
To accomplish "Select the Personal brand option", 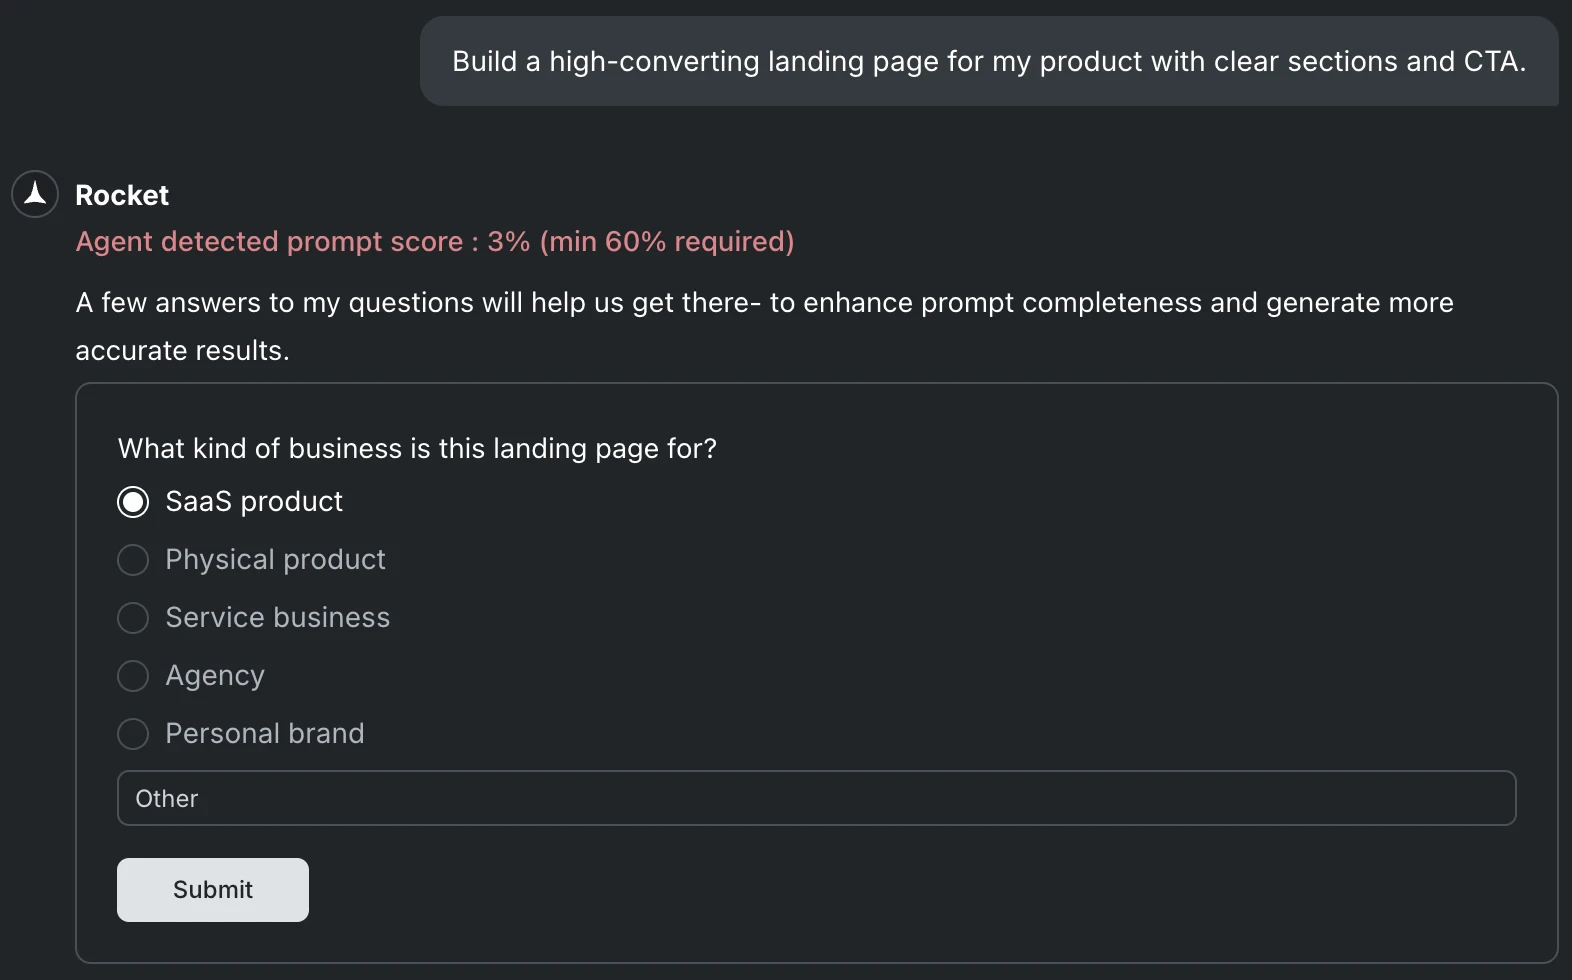I will click(132, 734).
